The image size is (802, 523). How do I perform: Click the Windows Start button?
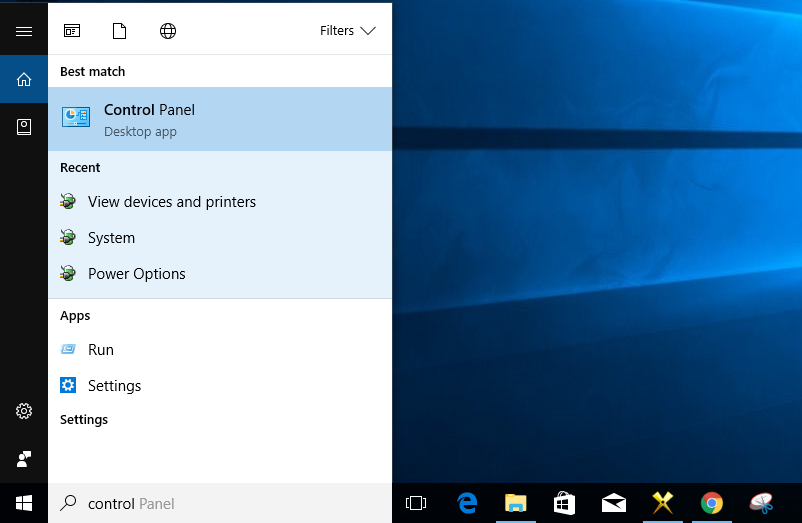pyautogui.click(x=24, y=503)
